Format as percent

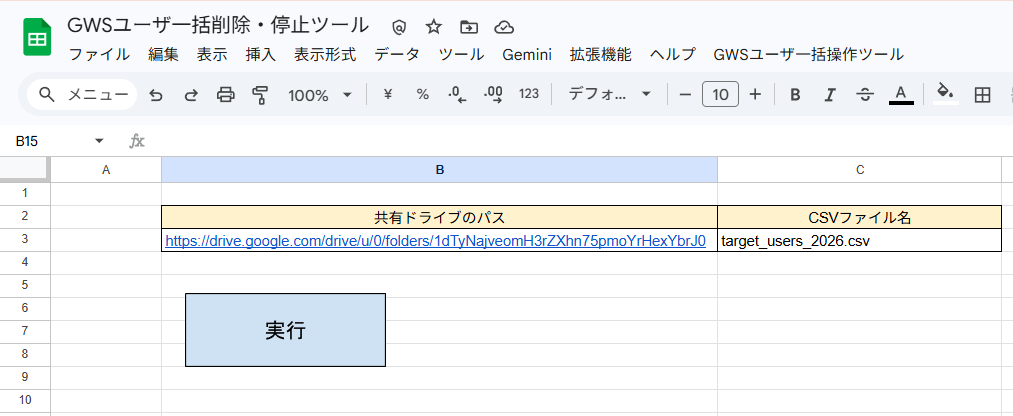(423, 95)
